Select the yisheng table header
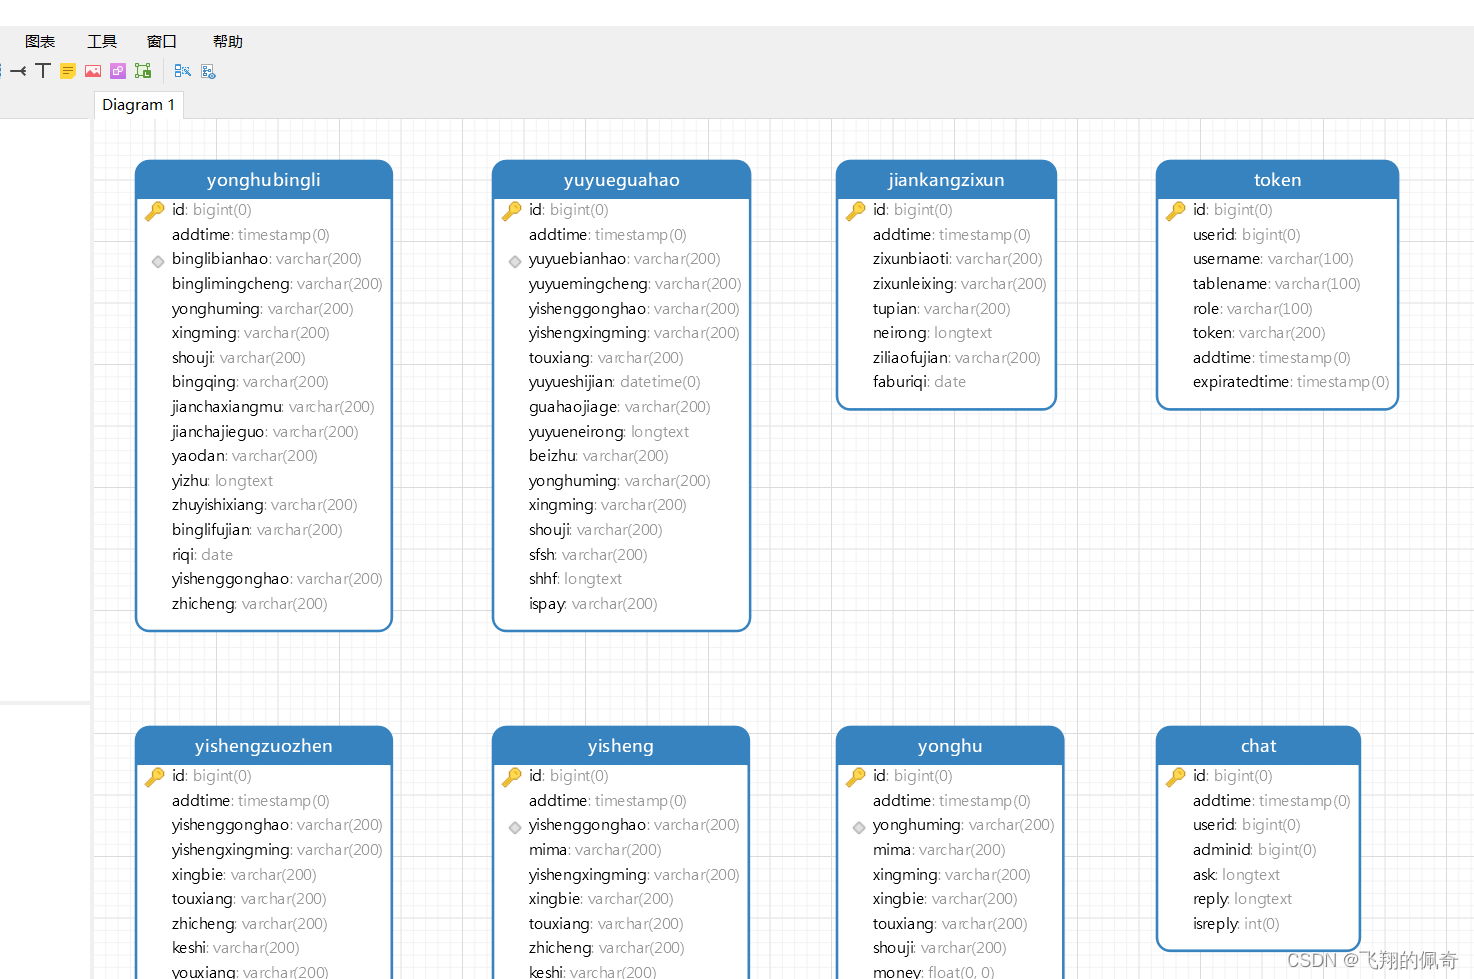 tap(621, 746)
